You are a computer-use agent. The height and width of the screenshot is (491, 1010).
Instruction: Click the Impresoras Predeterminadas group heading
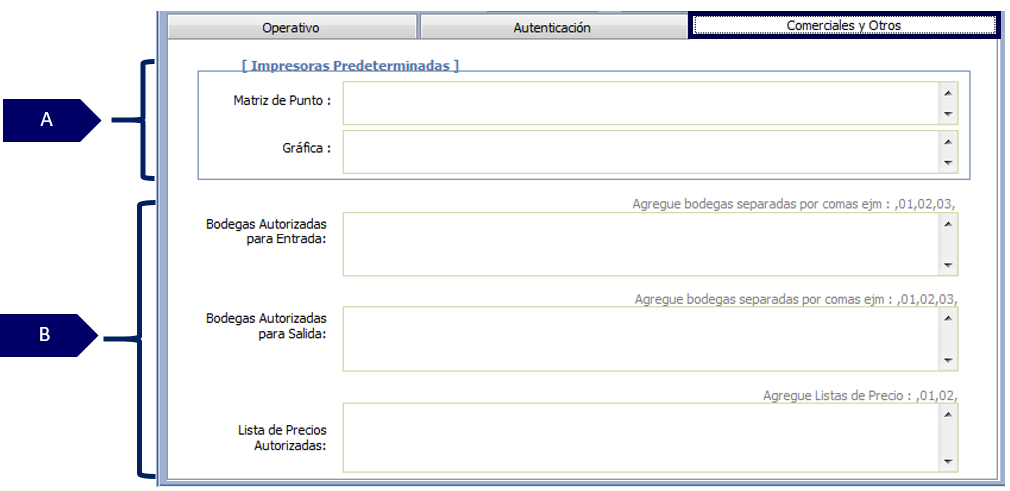(x=350, y=65)
